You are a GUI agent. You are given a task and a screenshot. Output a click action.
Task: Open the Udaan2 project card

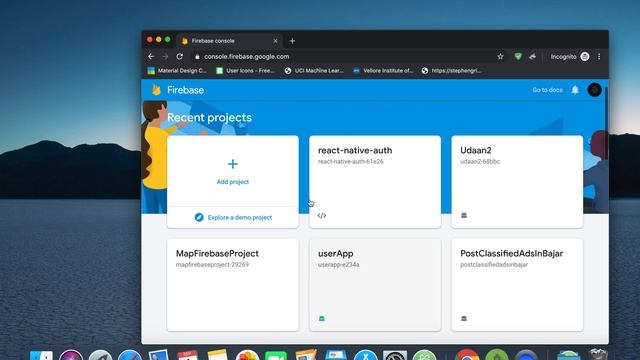(x=517, y=182)
